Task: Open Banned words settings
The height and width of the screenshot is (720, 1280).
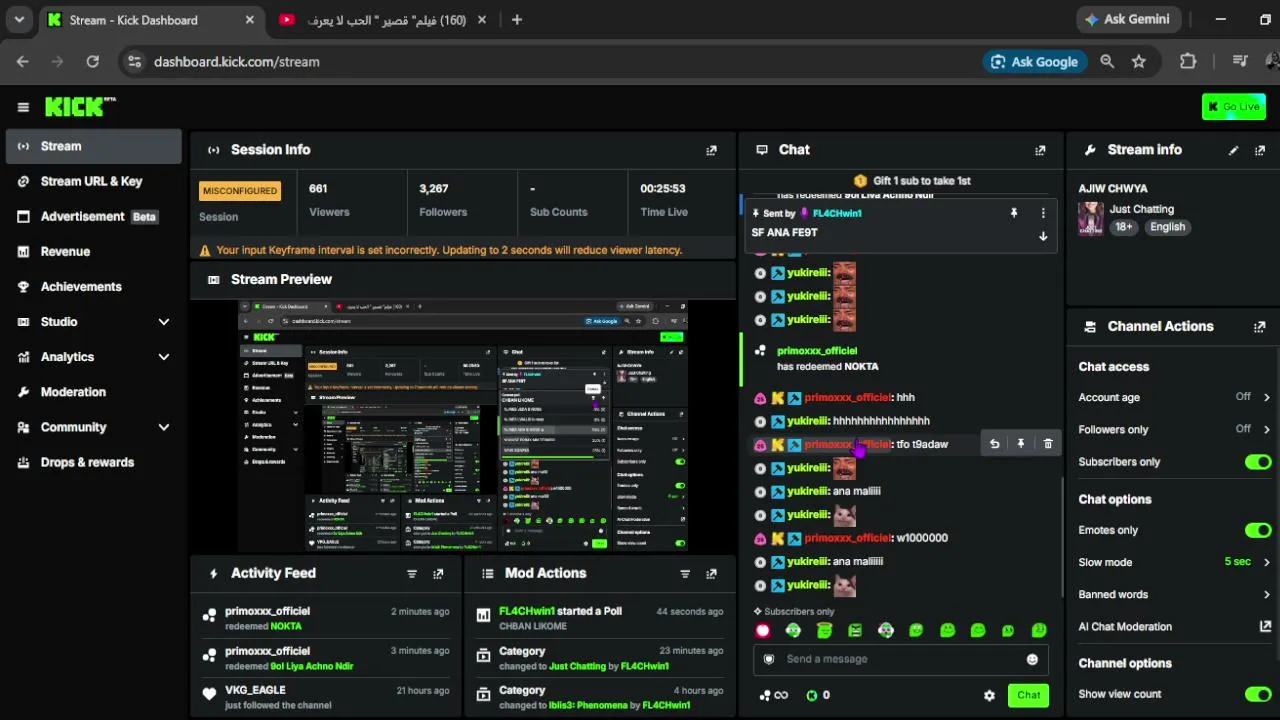Action: [x=1175, y=594]
